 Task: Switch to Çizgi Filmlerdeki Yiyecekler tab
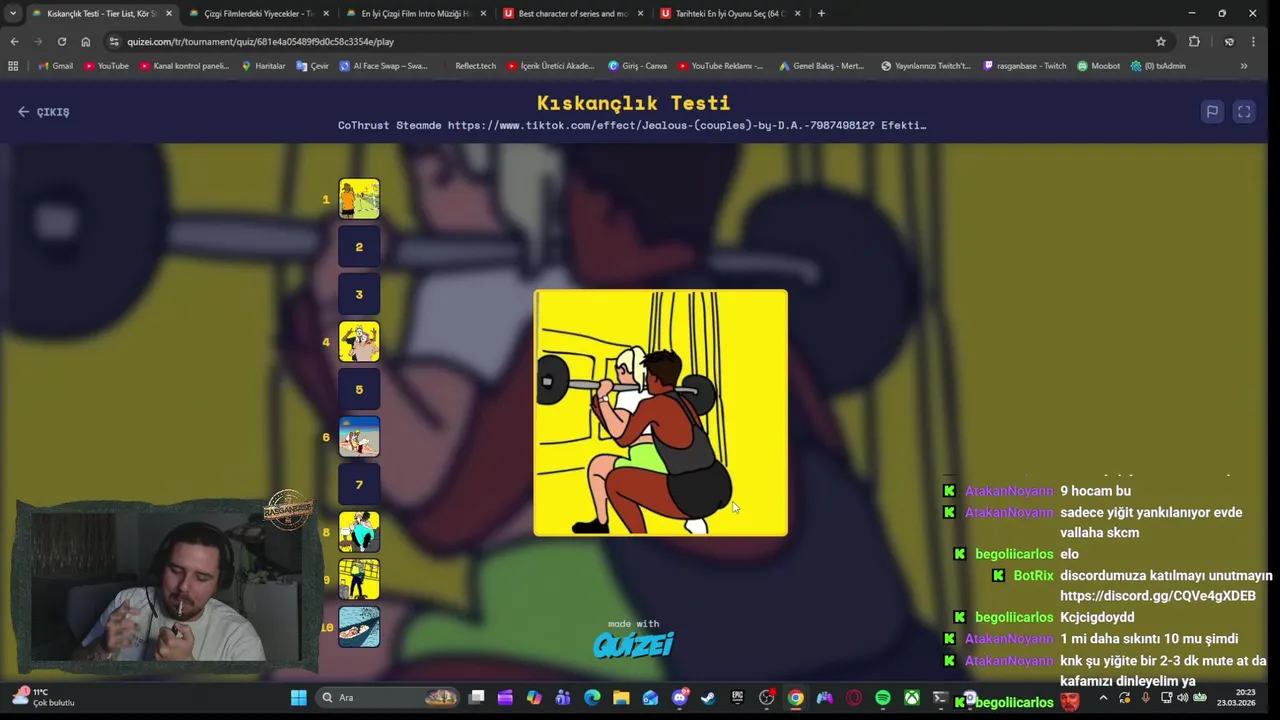tap(259, 13)
